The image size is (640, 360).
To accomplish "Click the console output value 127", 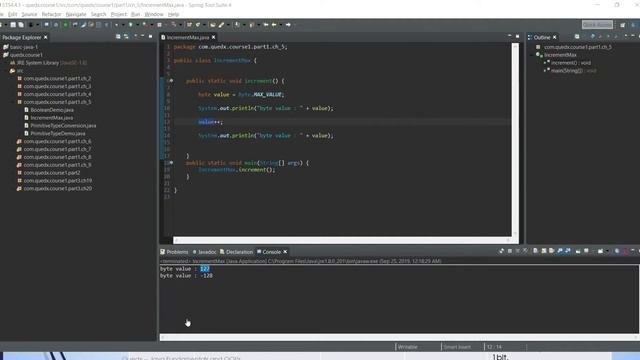I will [205, 269].
